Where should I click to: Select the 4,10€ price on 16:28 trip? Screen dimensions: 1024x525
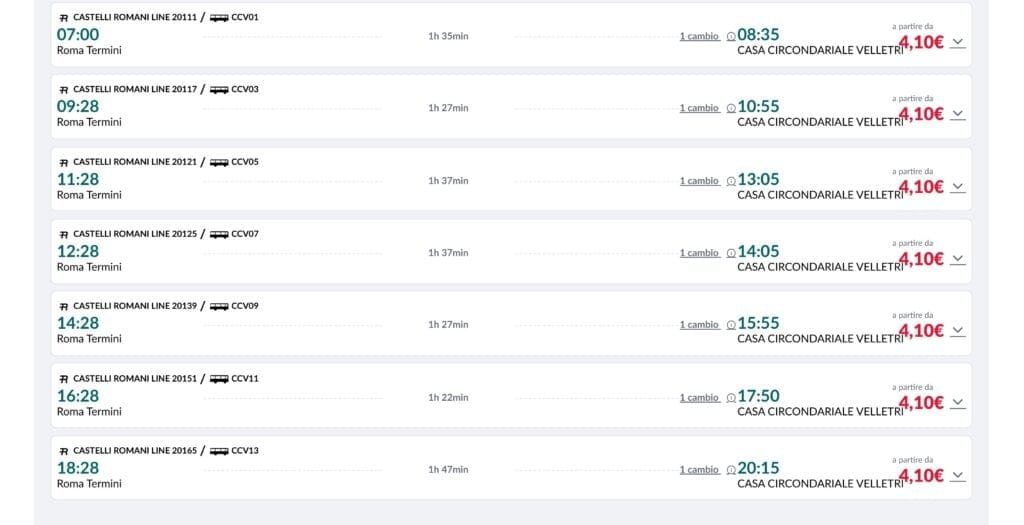(922, 403)
